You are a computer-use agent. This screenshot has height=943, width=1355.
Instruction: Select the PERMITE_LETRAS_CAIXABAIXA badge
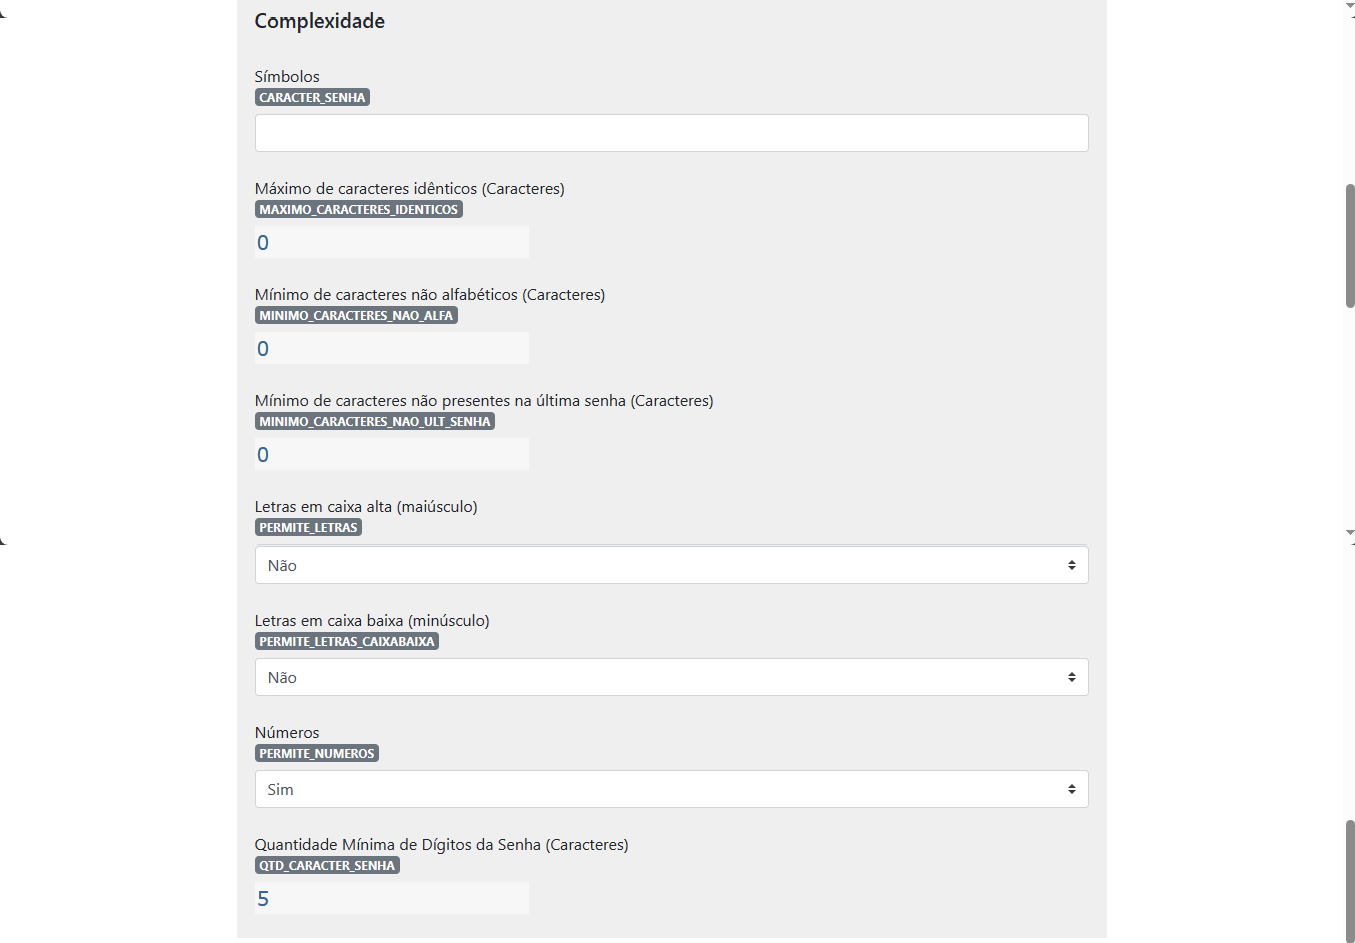click(347, 641)
